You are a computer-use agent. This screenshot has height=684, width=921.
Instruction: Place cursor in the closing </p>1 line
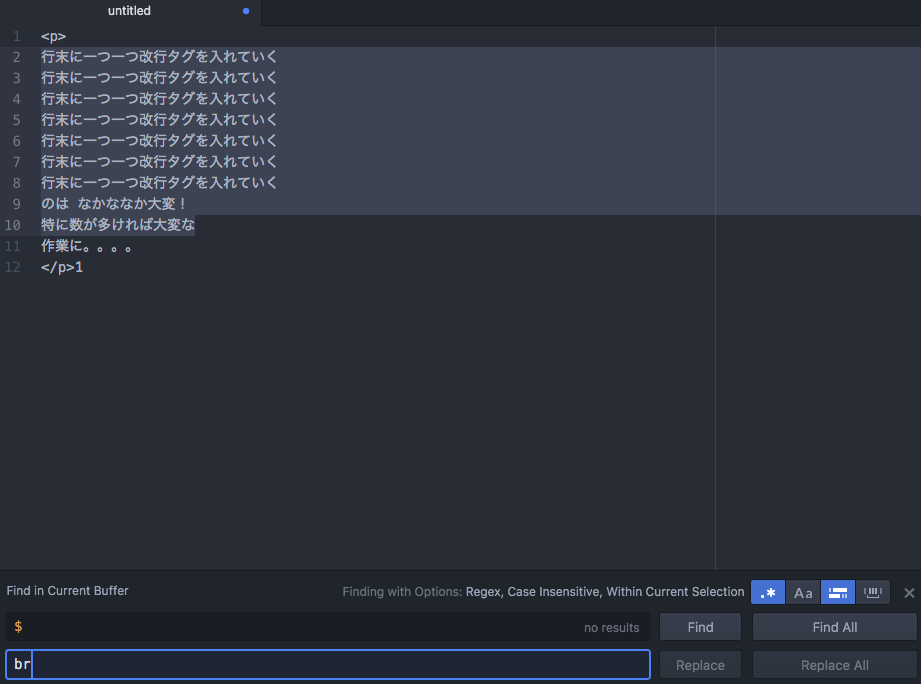62,267
